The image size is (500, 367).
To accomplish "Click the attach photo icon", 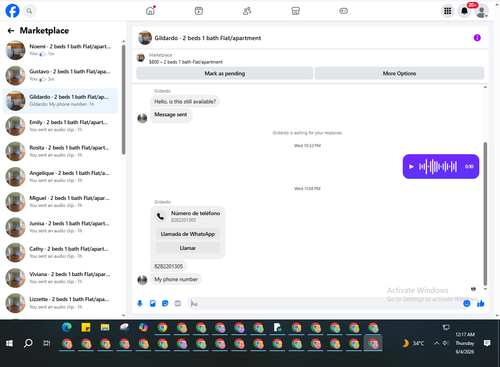I will point(153,303).
